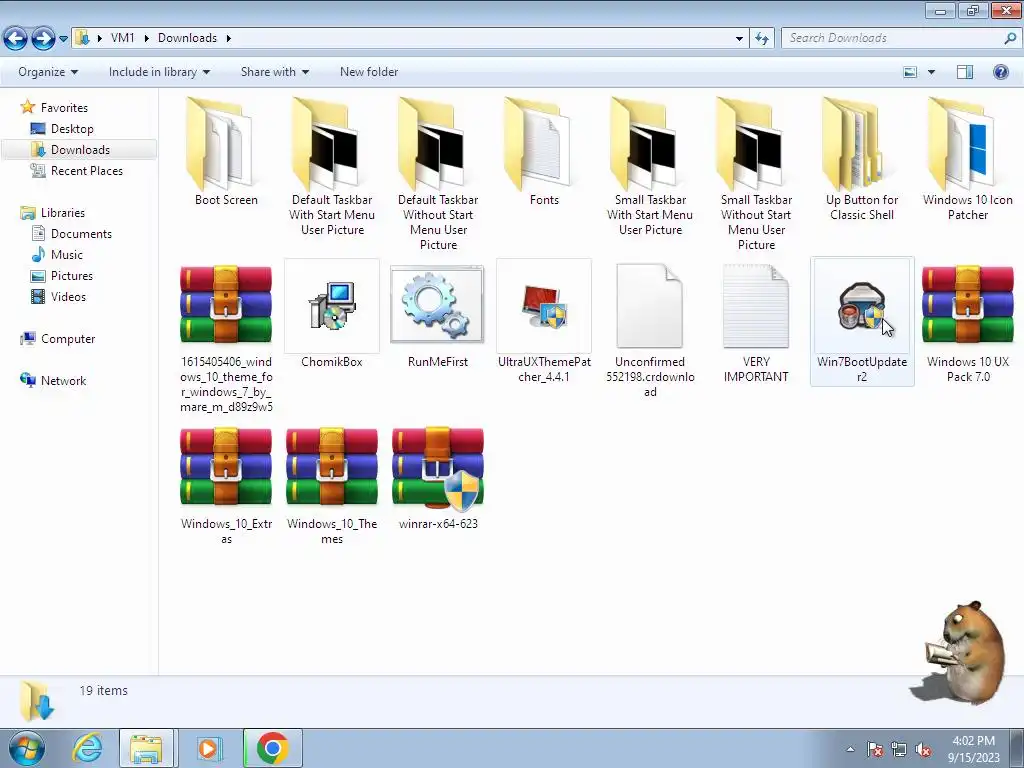Open the Music library
Image resolution: width=1024 pixels, height=768 pixels.
(x=67, y=255)
